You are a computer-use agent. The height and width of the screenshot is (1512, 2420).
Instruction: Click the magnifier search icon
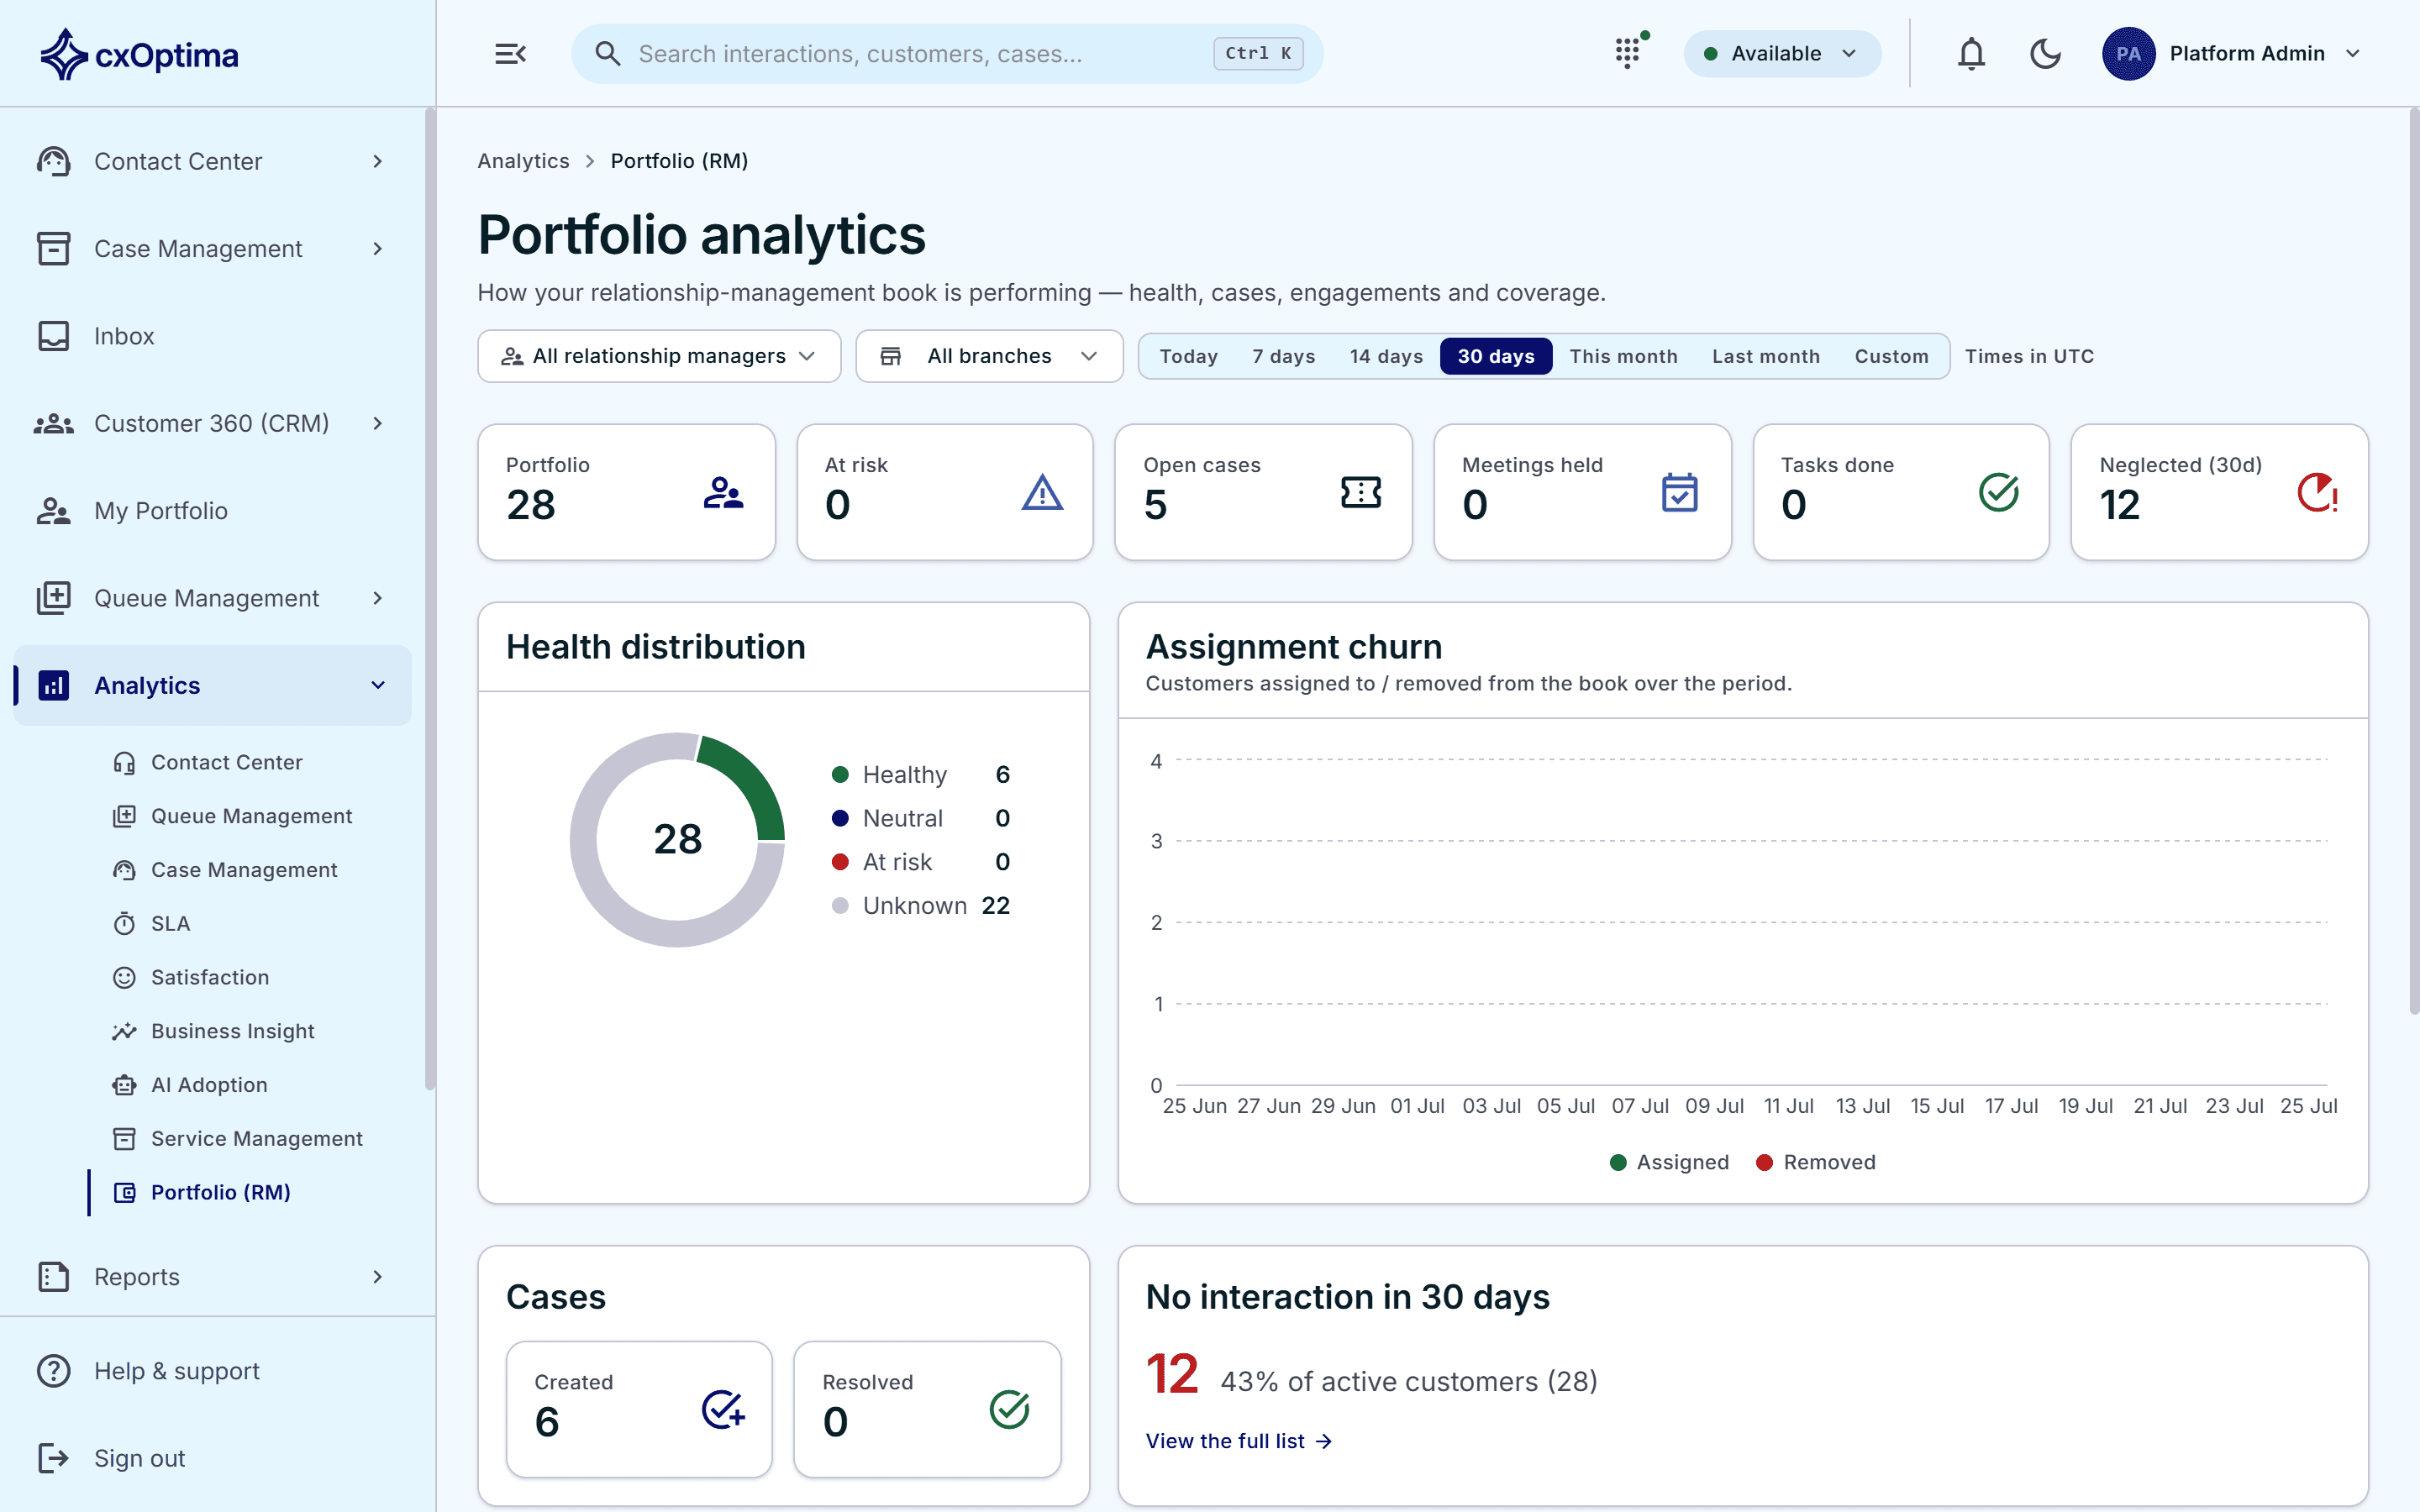pos(608,54)
